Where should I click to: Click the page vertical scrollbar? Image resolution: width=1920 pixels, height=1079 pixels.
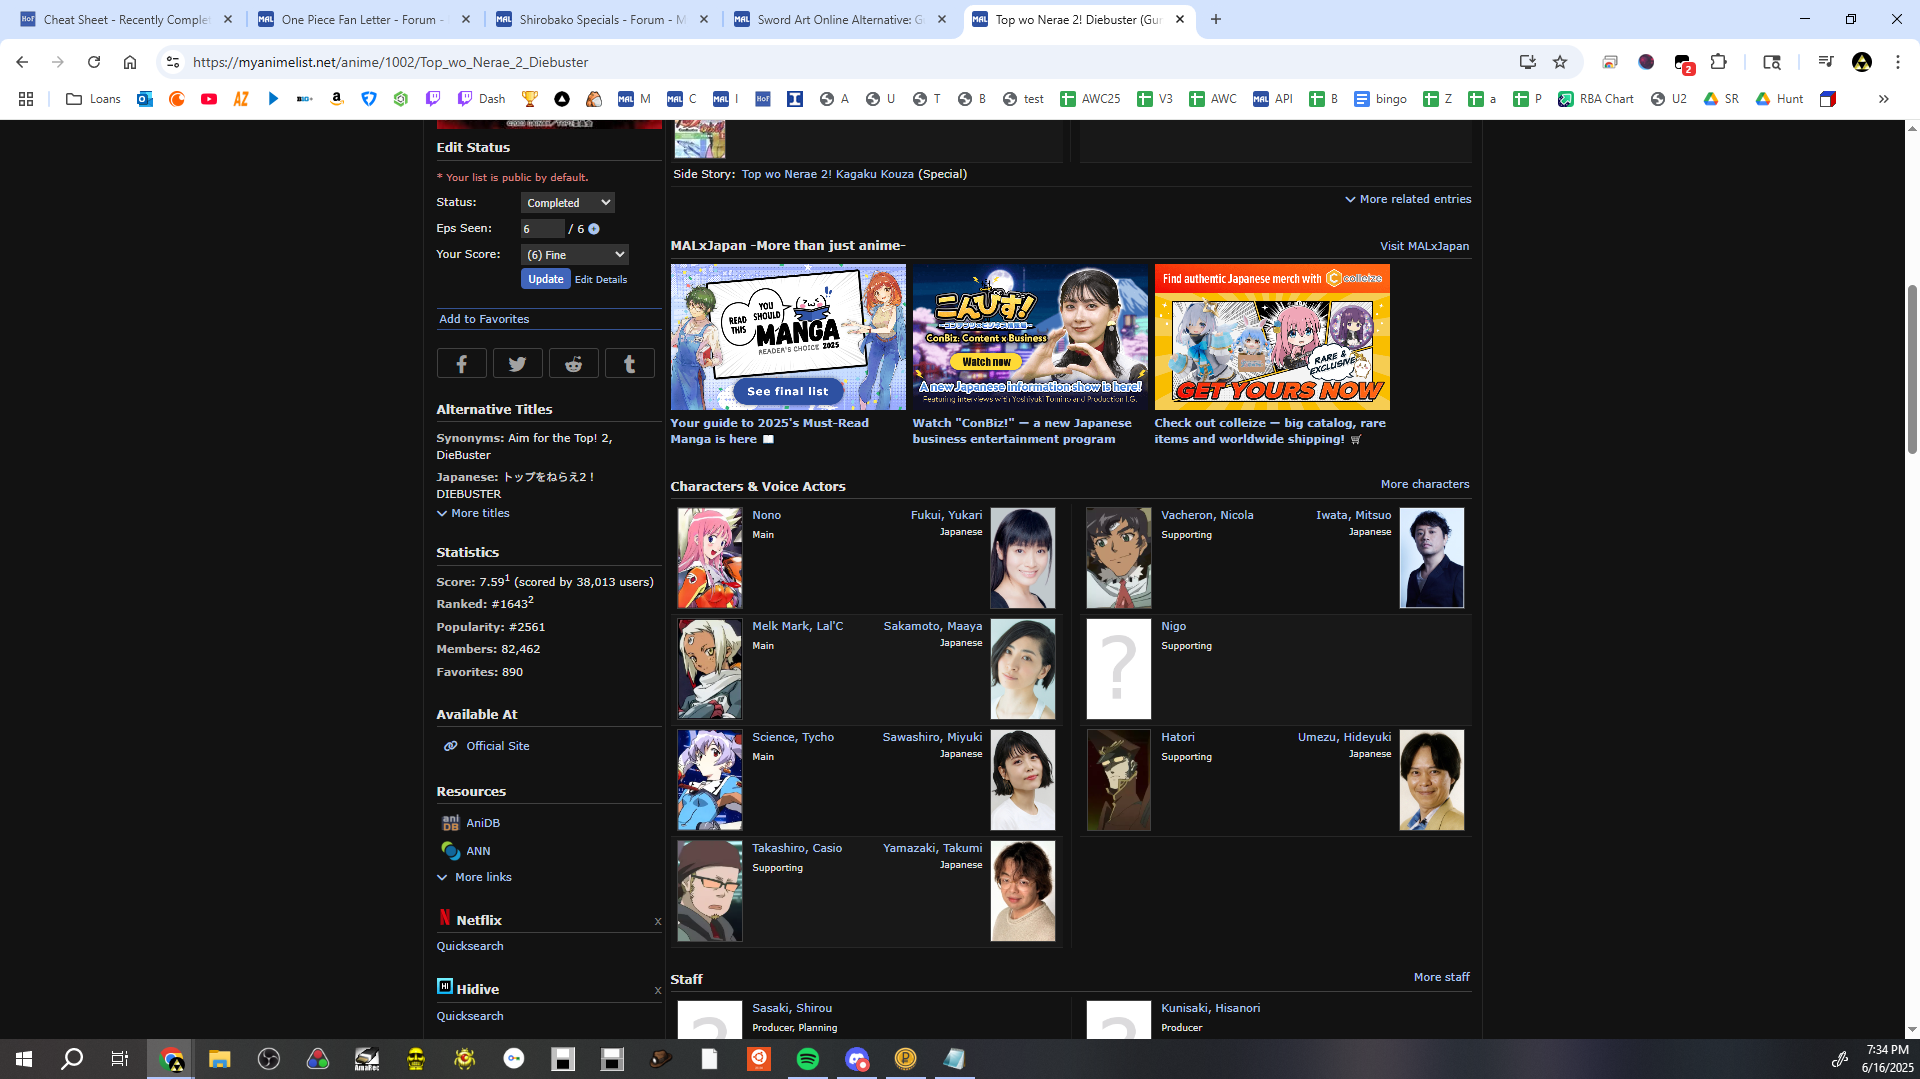pos(1912,370)
